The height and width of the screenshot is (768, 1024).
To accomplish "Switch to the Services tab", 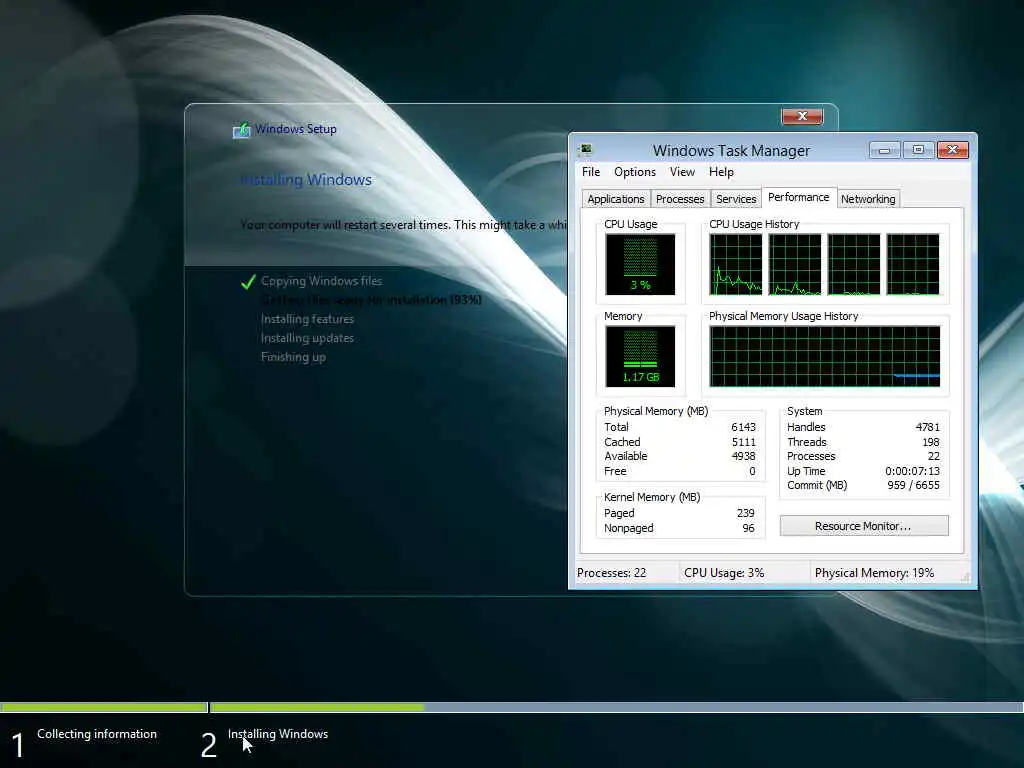I will pos(736,199).
